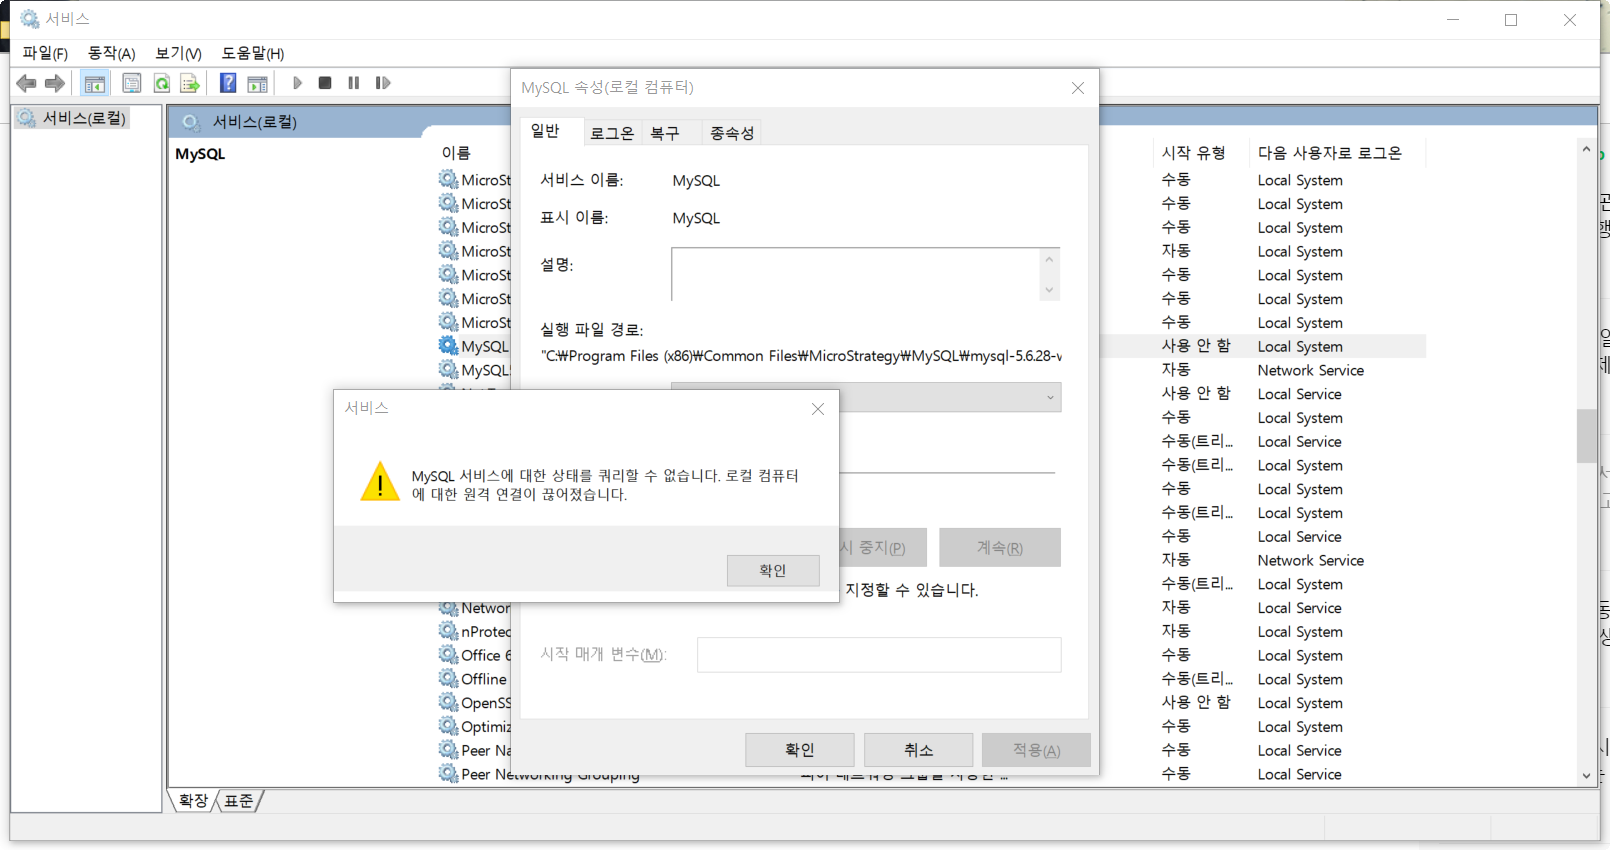Click 취소 in the MySQL properties dialog
Image resolution: width=1610 pixels, height=850 pixels.
point(919,750)
